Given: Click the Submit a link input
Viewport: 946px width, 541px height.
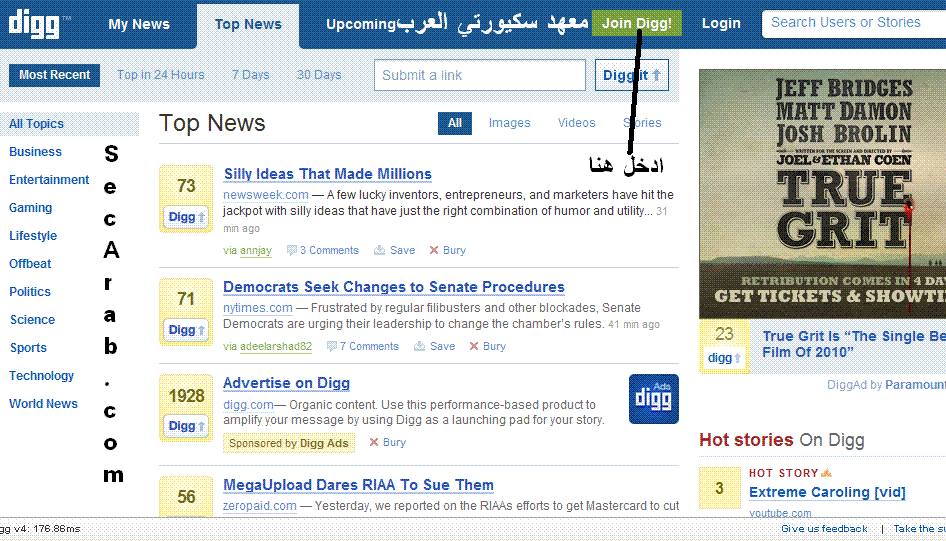Looking at the screenshot, I should pos(480,75).
